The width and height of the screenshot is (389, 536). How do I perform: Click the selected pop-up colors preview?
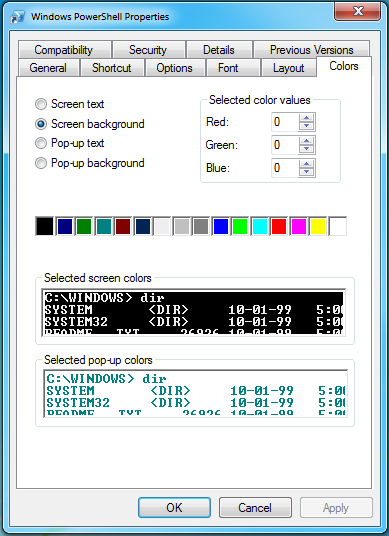click(x=196, y=393)
